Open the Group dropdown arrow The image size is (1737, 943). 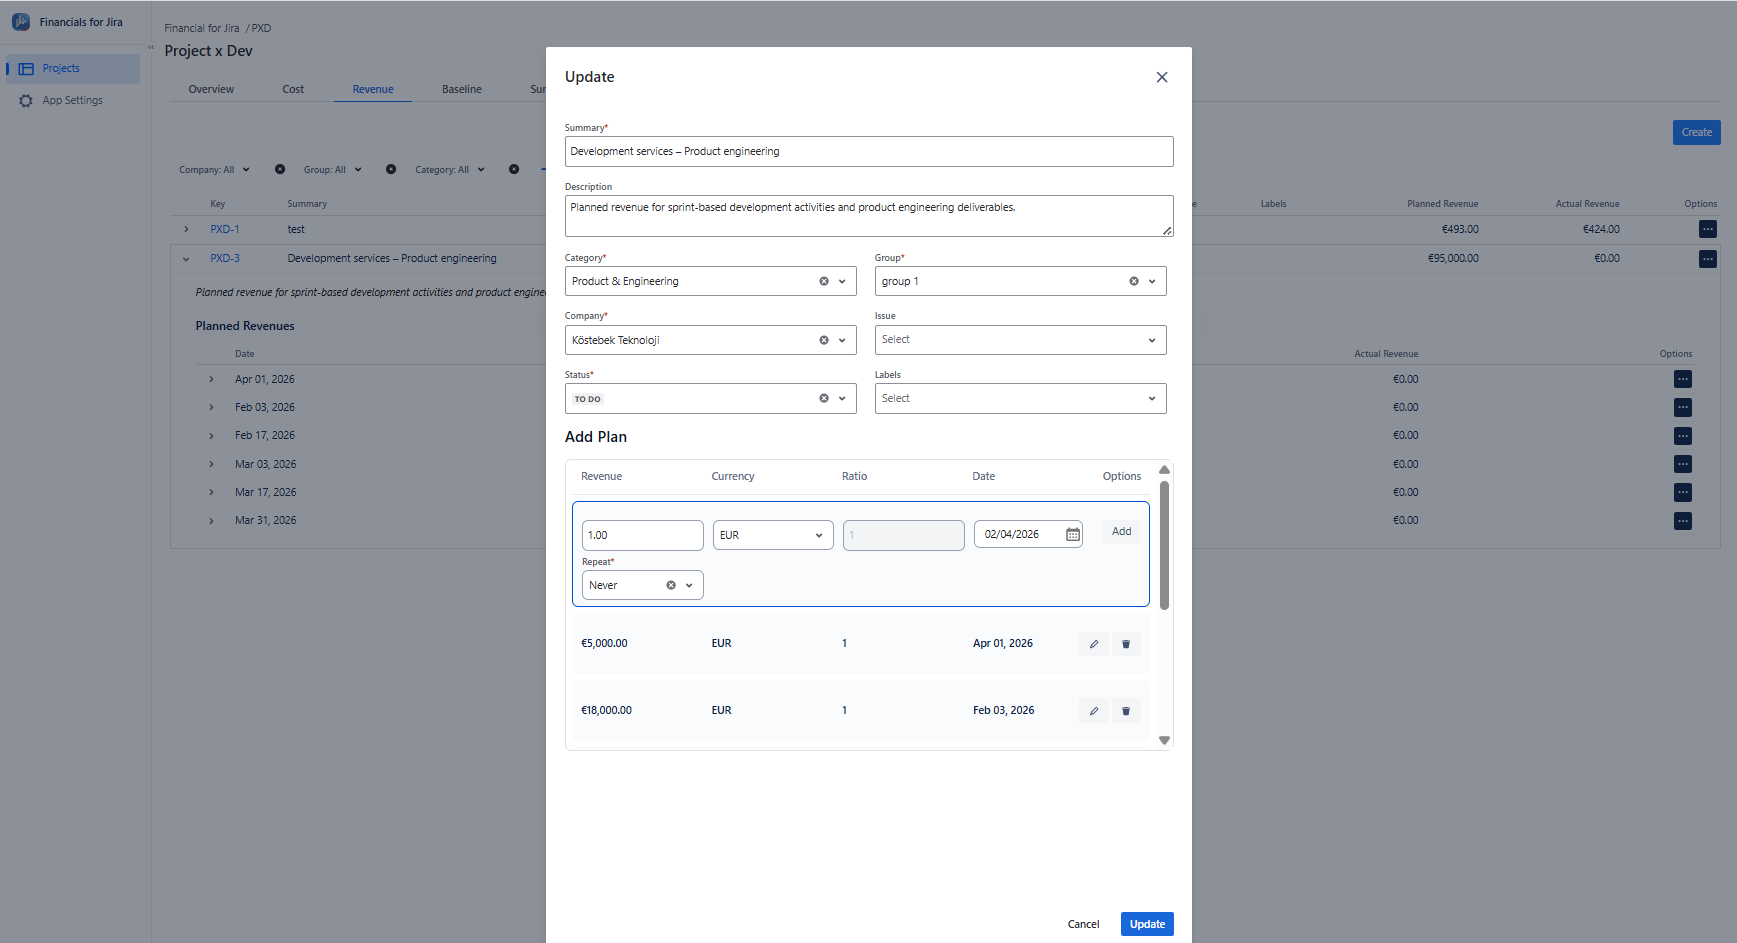pyautogui.click(x=1152, y=282)
